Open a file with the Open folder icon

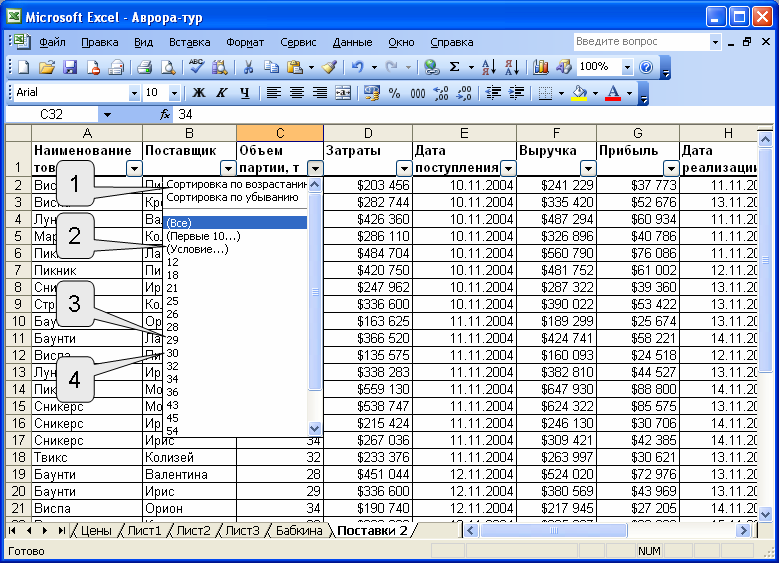[x=47, y=67]
